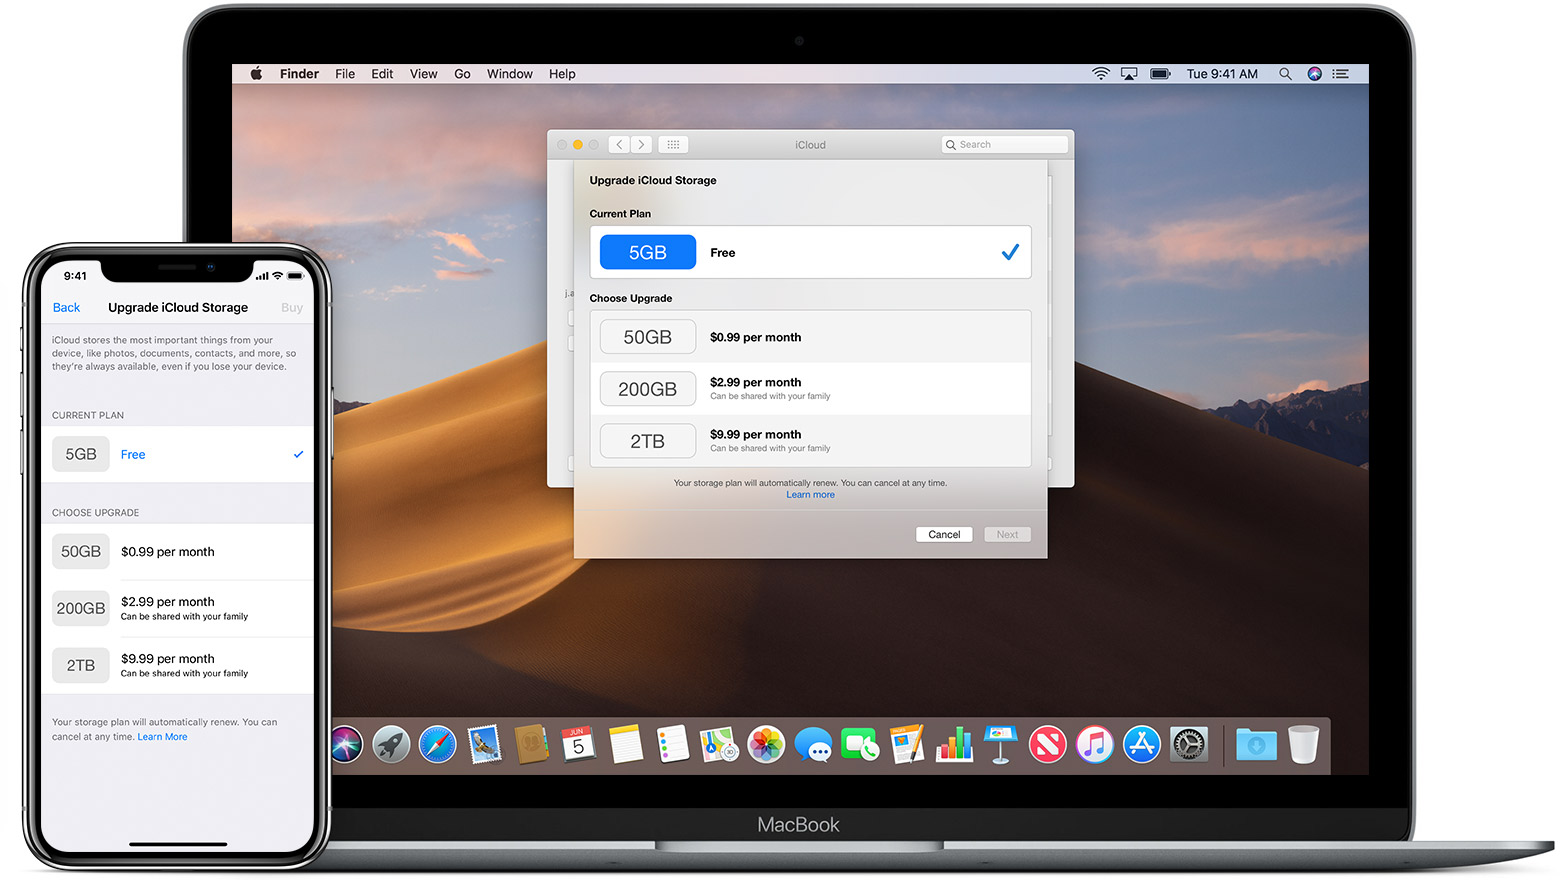The image size is (1560, 880).
Task: Open the News app in Dock
Action: 1047,745
